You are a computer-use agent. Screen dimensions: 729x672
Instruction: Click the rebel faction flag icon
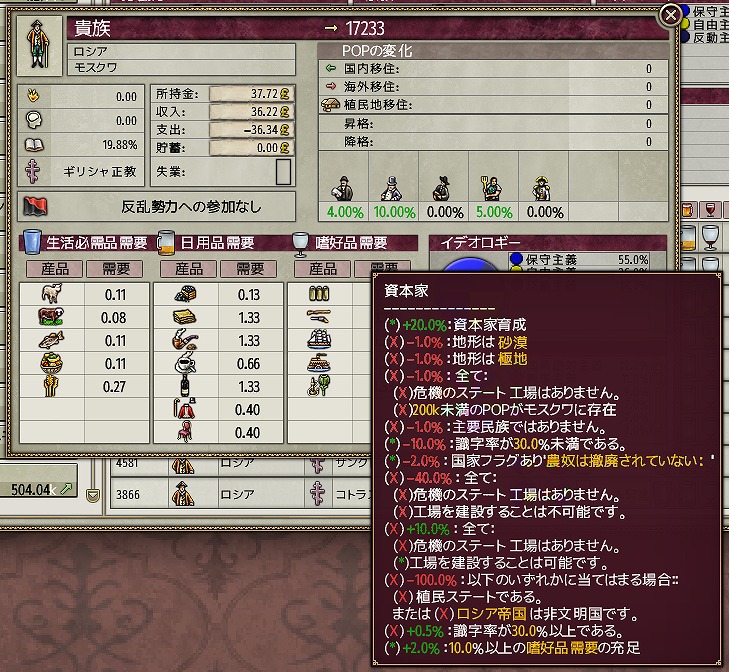[x=36, y=206]
